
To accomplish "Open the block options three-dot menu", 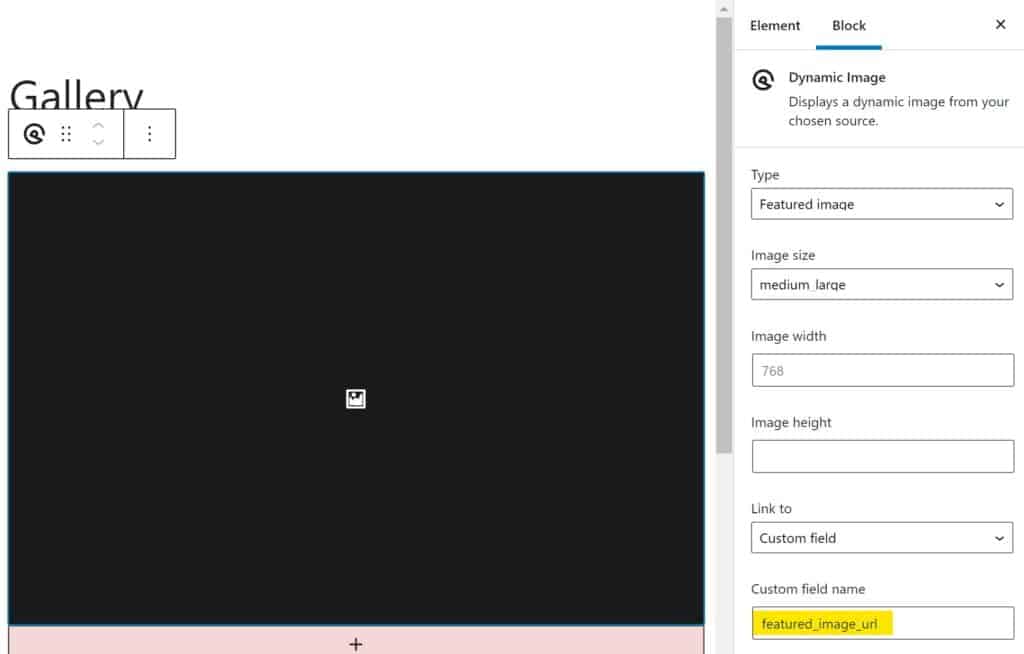I will click(150, 134).
